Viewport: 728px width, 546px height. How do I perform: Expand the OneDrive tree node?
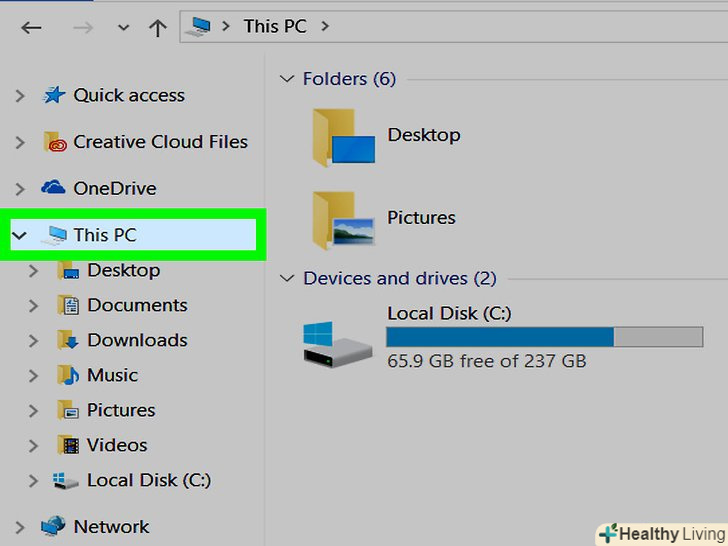pos(20,189)
